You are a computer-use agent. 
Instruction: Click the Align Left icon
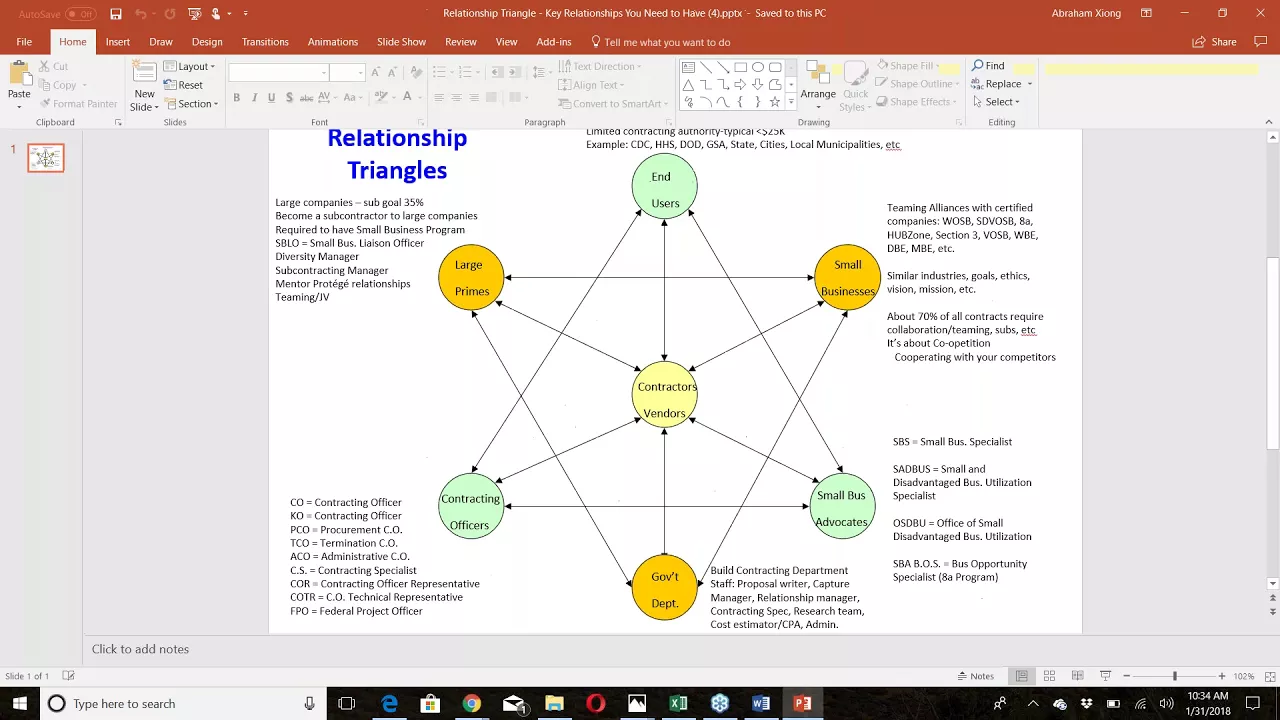440,98
